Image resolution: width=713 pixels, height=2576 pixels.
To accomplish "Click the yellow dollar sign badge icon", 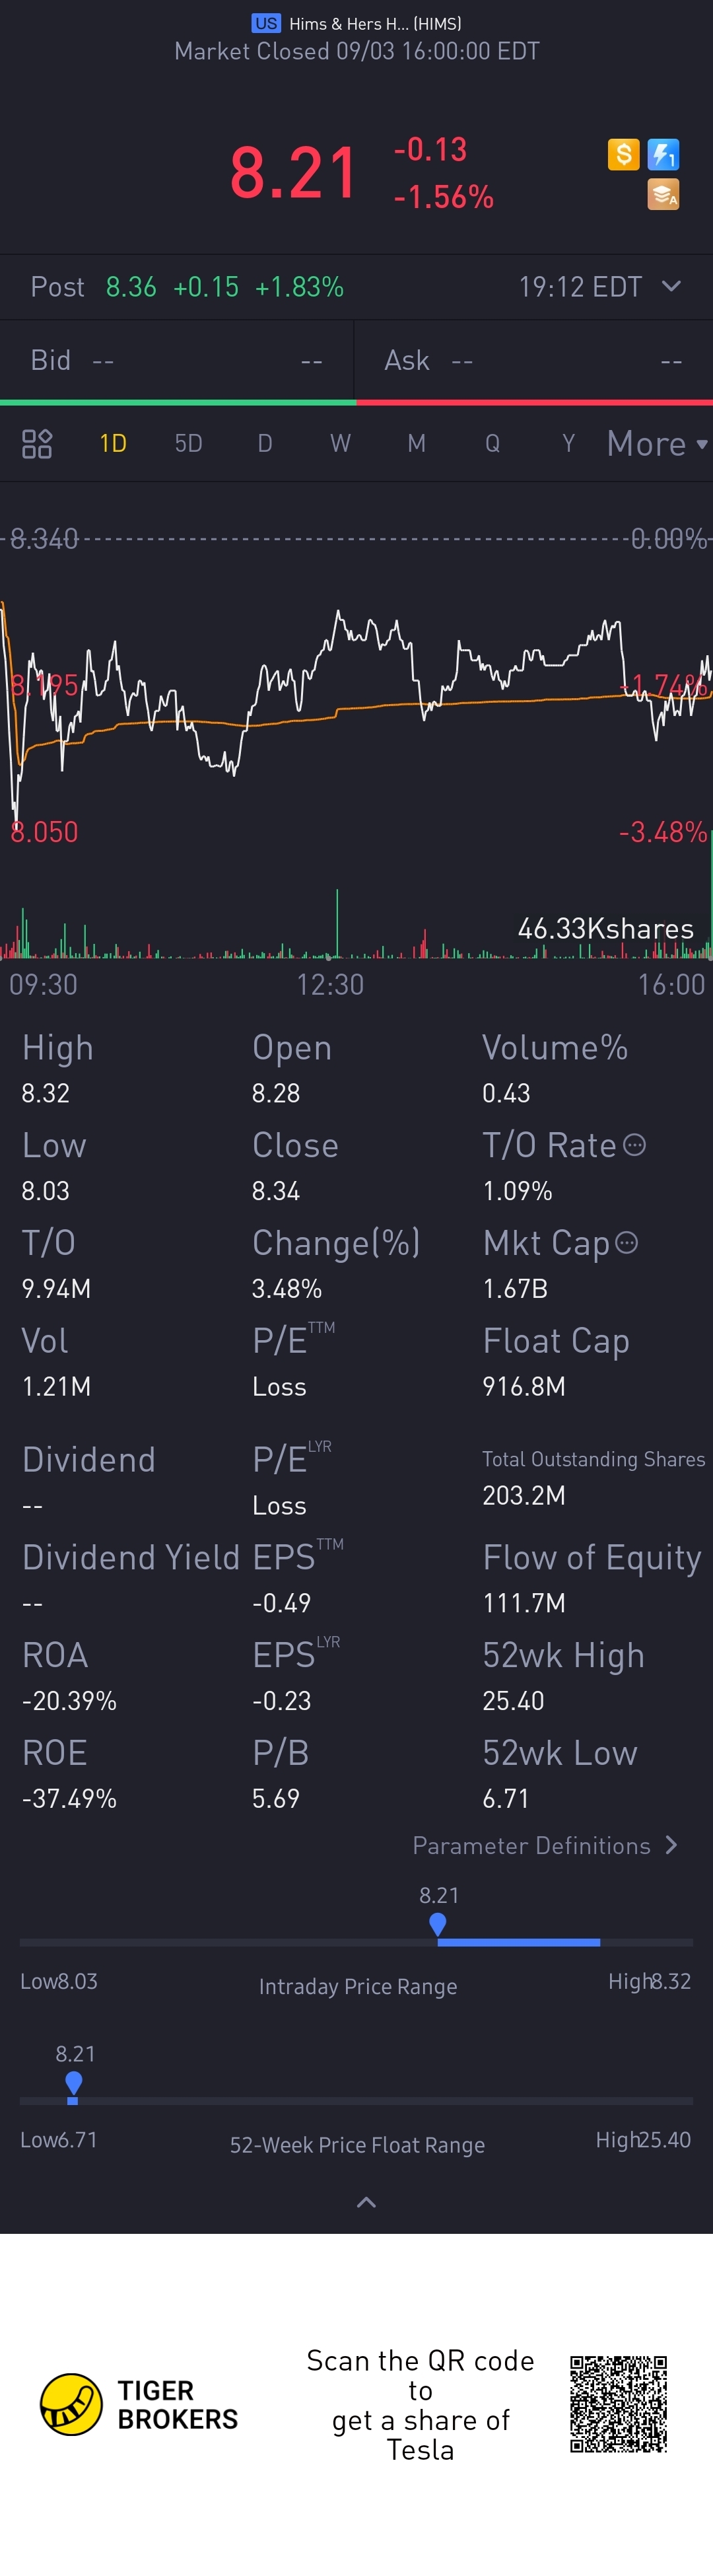I will tap(623, 154).
